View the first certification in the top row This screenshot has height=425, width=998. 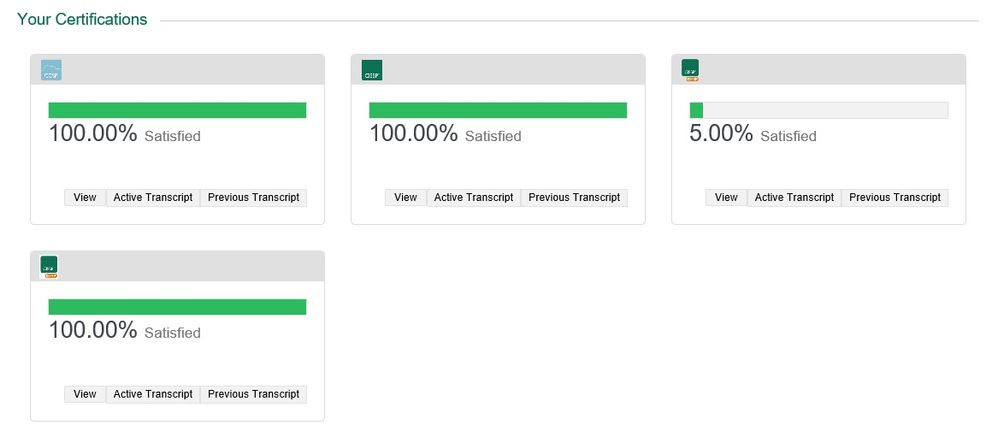[85, 198]
